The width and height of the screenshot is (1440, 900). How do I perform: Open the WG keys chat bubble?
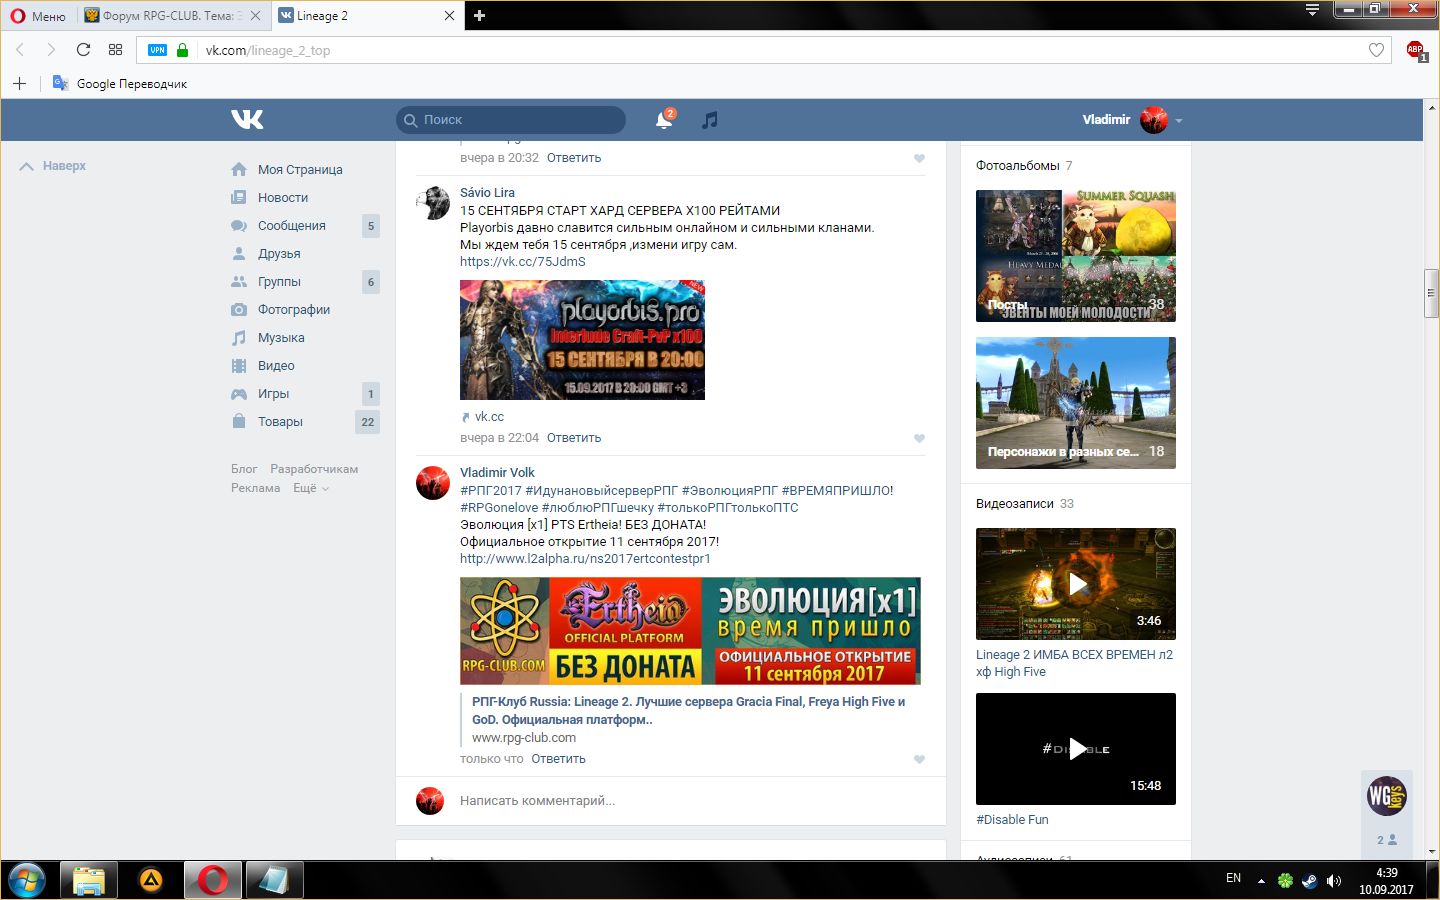(1387, 796)
